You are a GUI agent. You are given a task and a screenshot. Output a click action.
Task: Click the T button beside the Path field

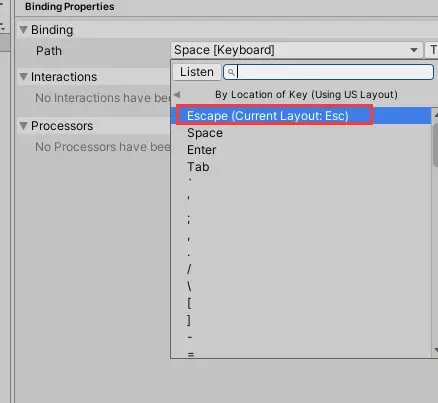coord(432,50)
